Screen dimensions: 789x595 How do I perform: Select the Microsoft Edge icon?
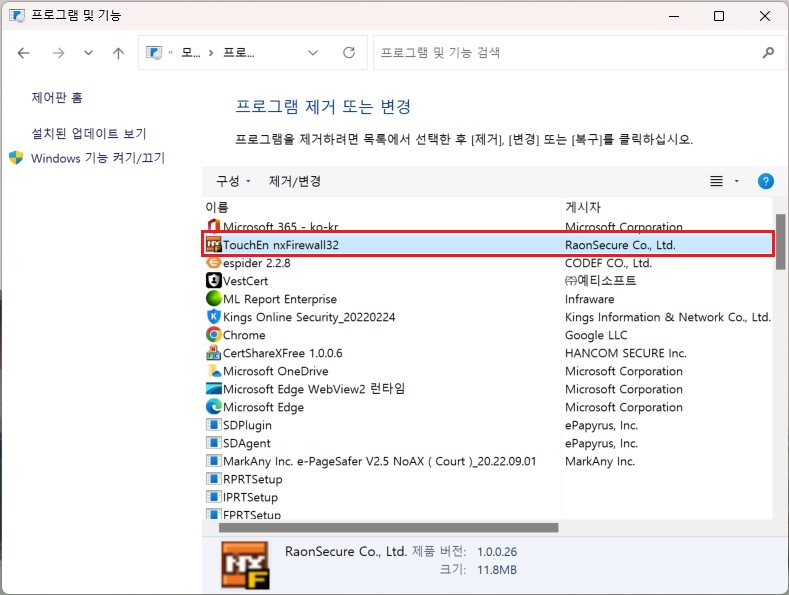[x=213, y=407]
